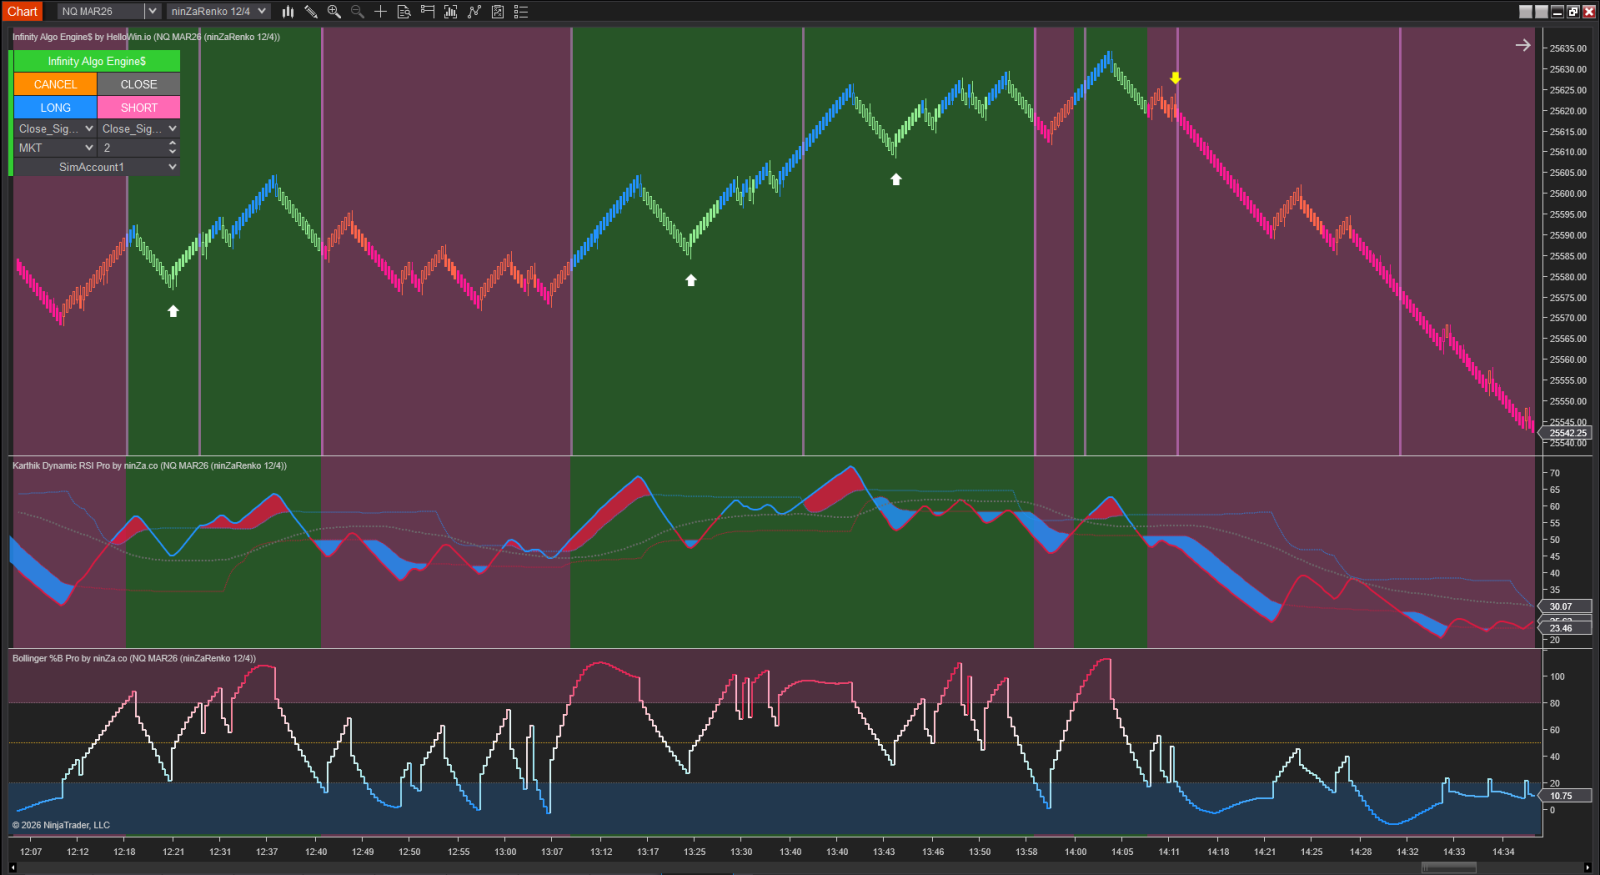This screenshot has width=1600, height=875.
Task: Click the Infinity Algo Engine$ indicator label
Action: (146, 37)
